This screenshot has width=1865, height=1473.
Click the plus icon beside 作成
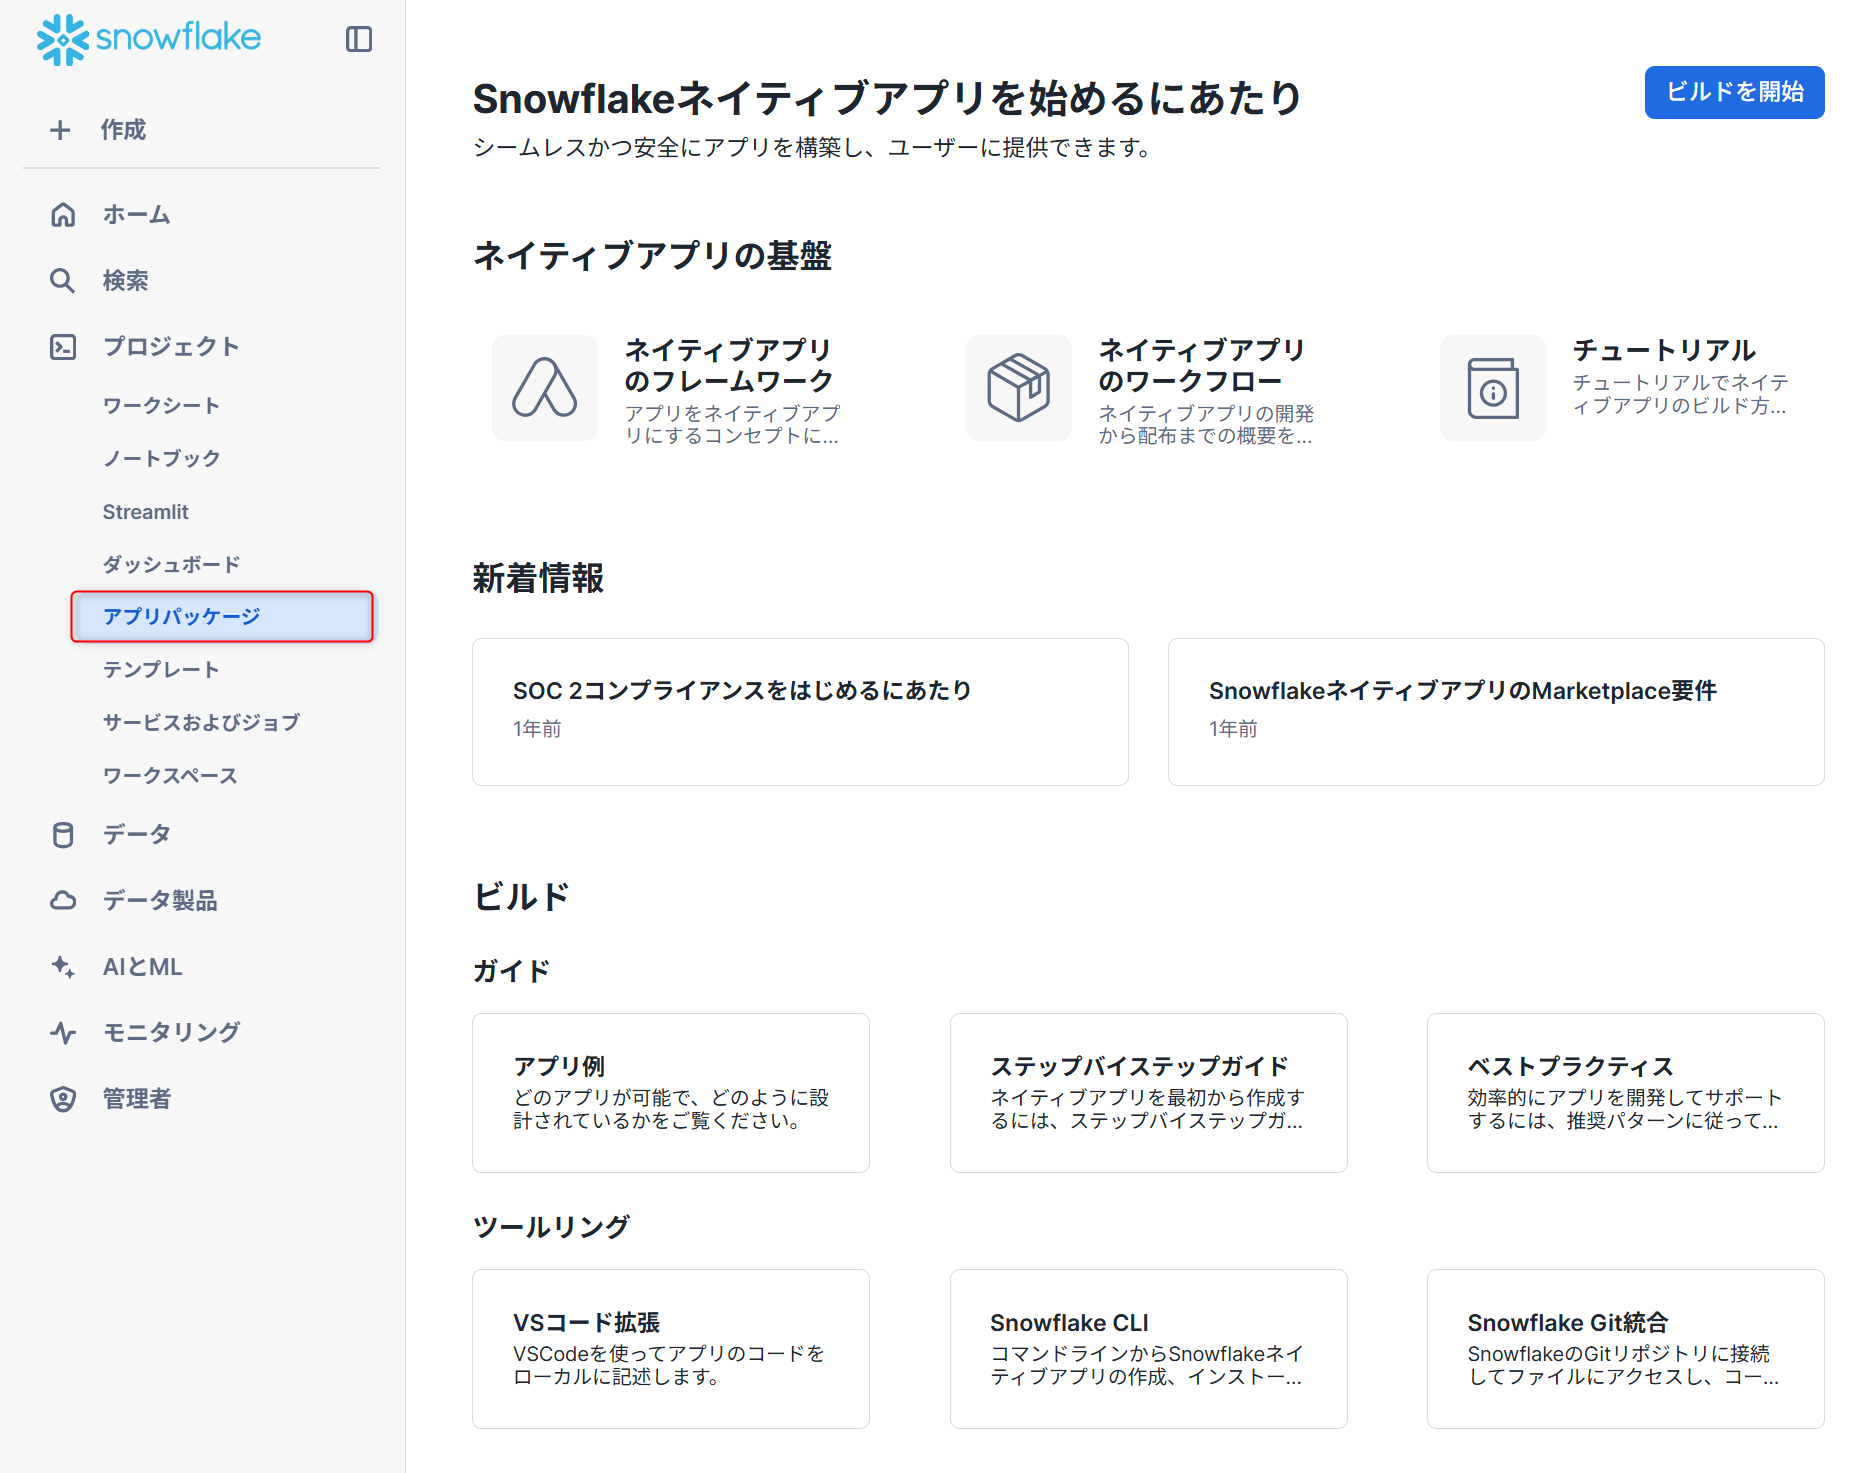pyautogui.click(x=60, y=130)
